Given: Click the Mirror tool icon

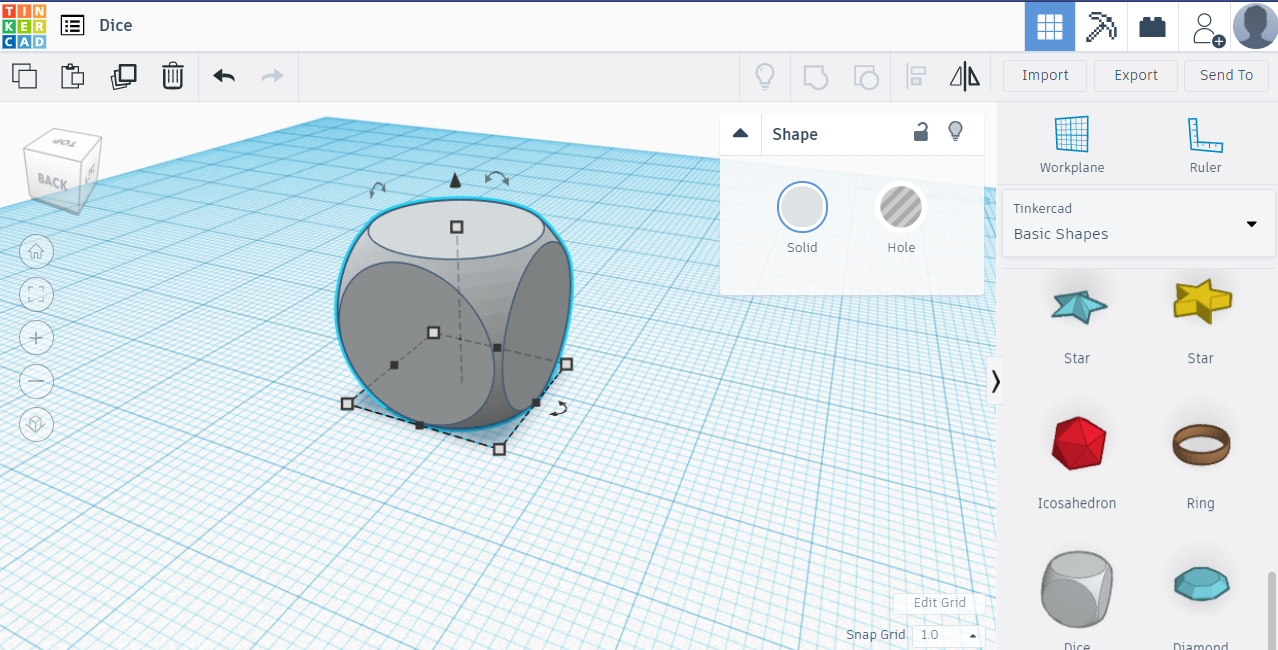Looking at the screenshot, I should pyautogui.click(x=965, y=76).
